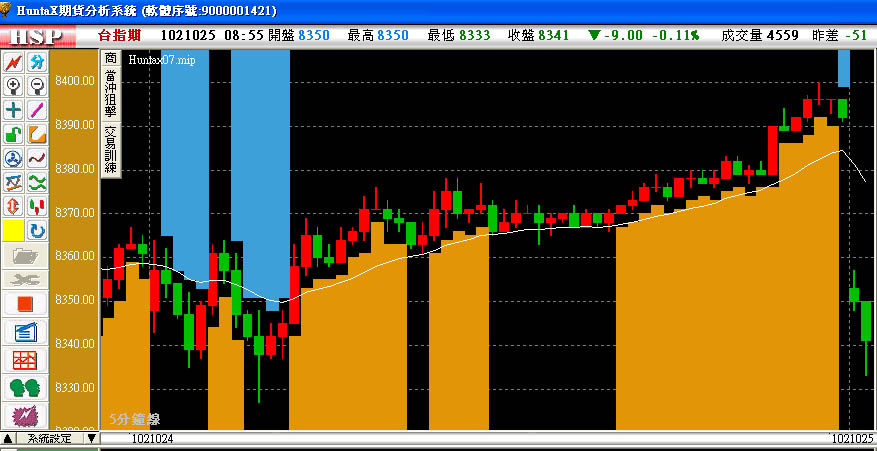Click the red wavy curve icon
877x451 pixels.
(37, 158)
